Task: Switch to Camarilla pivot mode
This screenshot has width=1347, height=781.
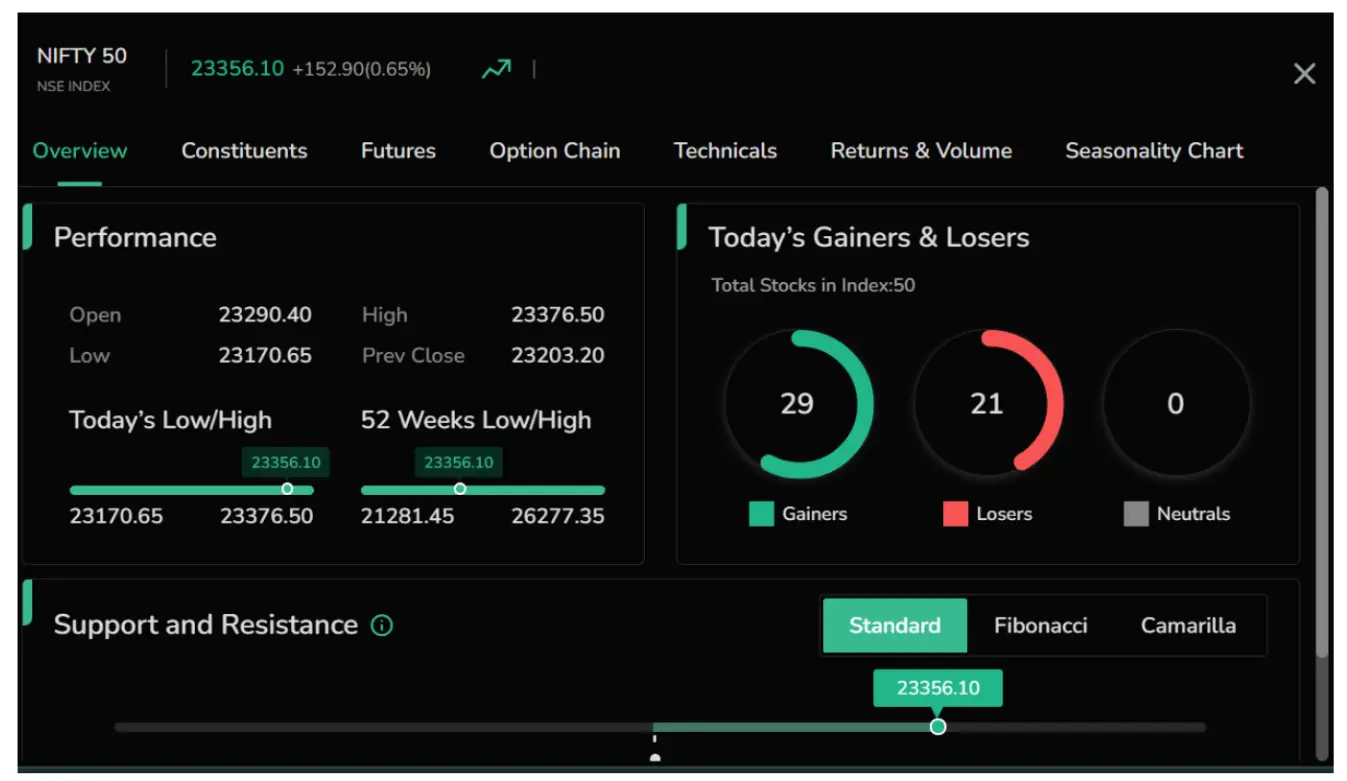Action: 1188,626
